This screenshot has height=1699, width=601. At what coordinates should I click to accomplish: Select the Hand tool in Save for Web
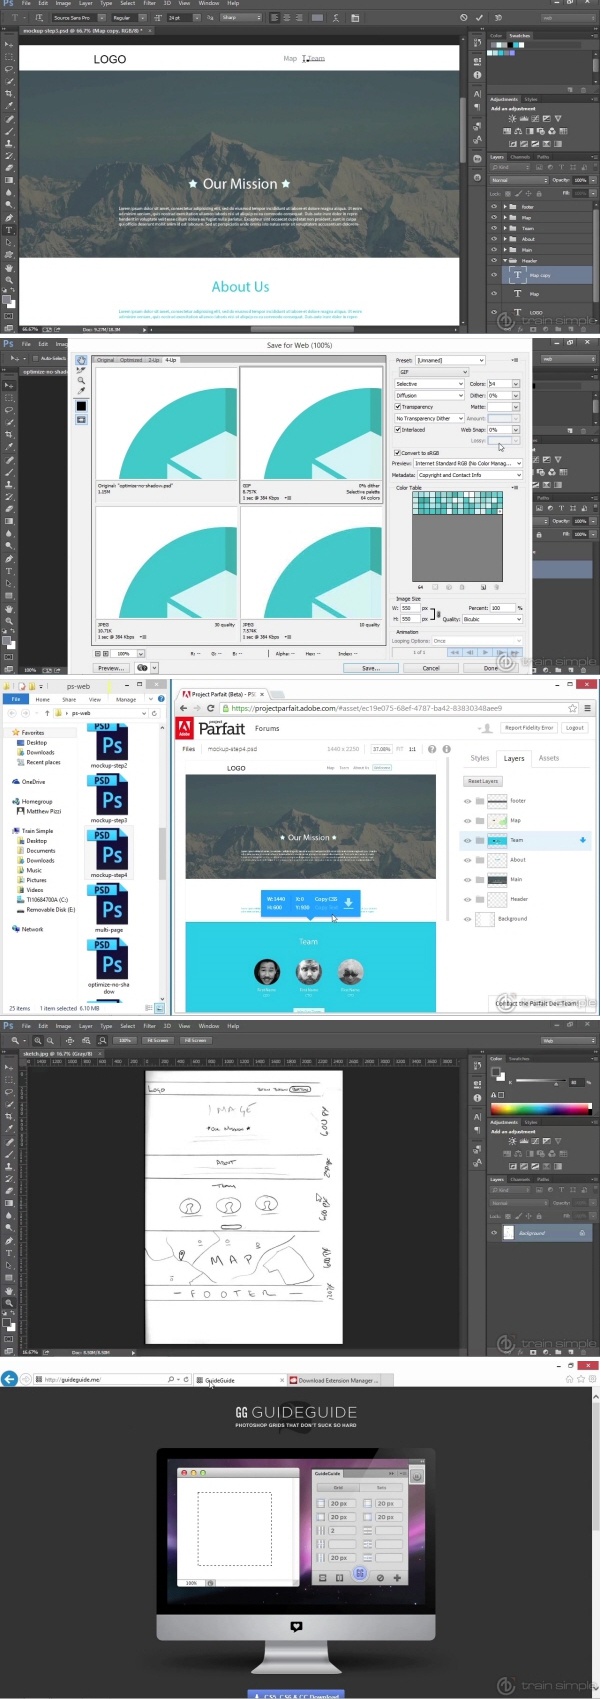tap(81, 360)
